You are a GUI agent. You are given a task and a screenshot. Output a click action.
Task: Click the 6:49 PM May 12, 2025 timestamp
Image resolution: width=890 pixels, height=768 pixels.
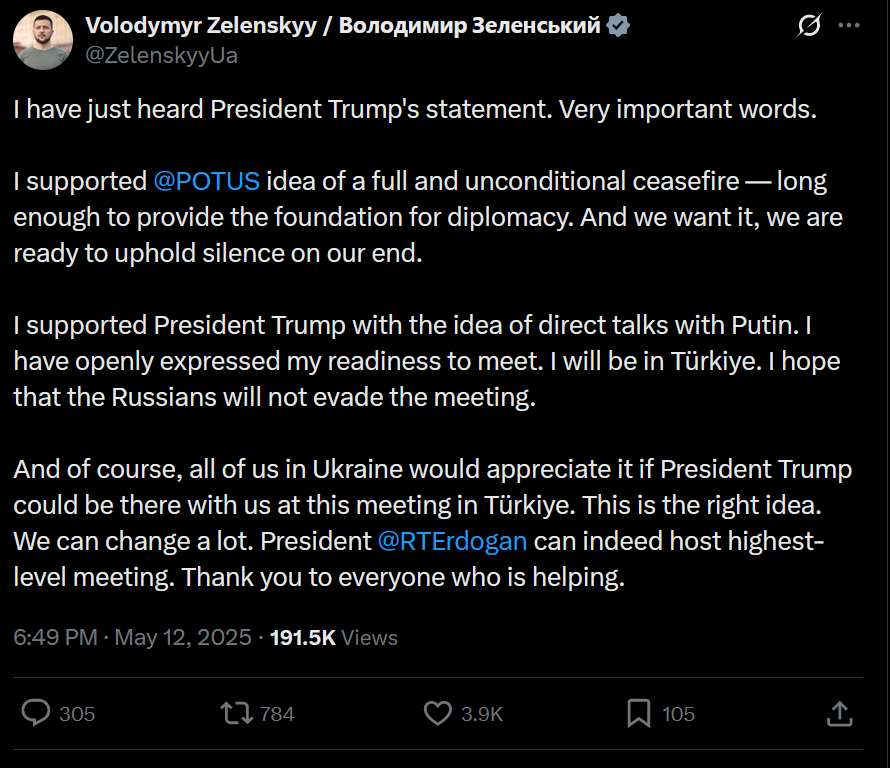pyautogui.click(x=132, y=637)
